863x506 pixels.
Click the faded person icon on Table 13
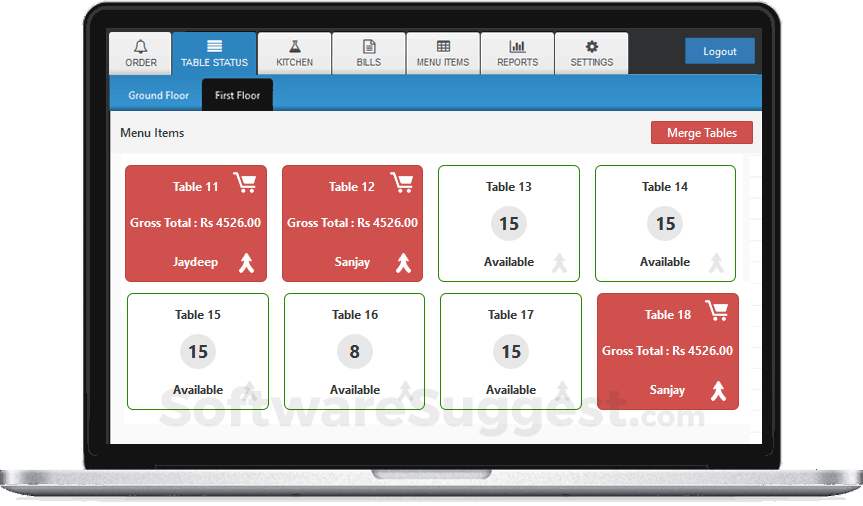(560, 263)
